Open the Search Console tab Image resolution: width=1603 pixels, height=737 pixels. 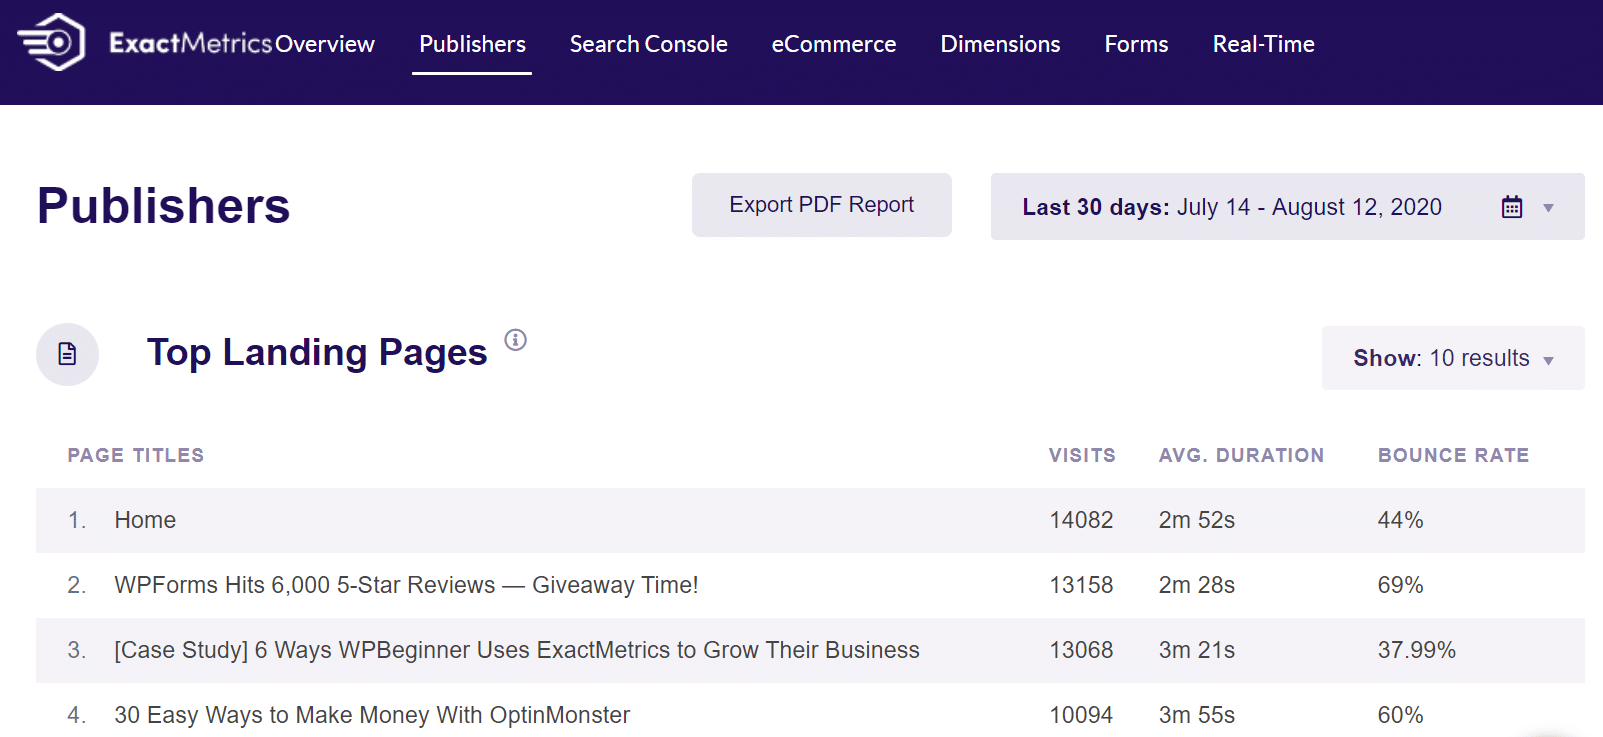[649, 44]
